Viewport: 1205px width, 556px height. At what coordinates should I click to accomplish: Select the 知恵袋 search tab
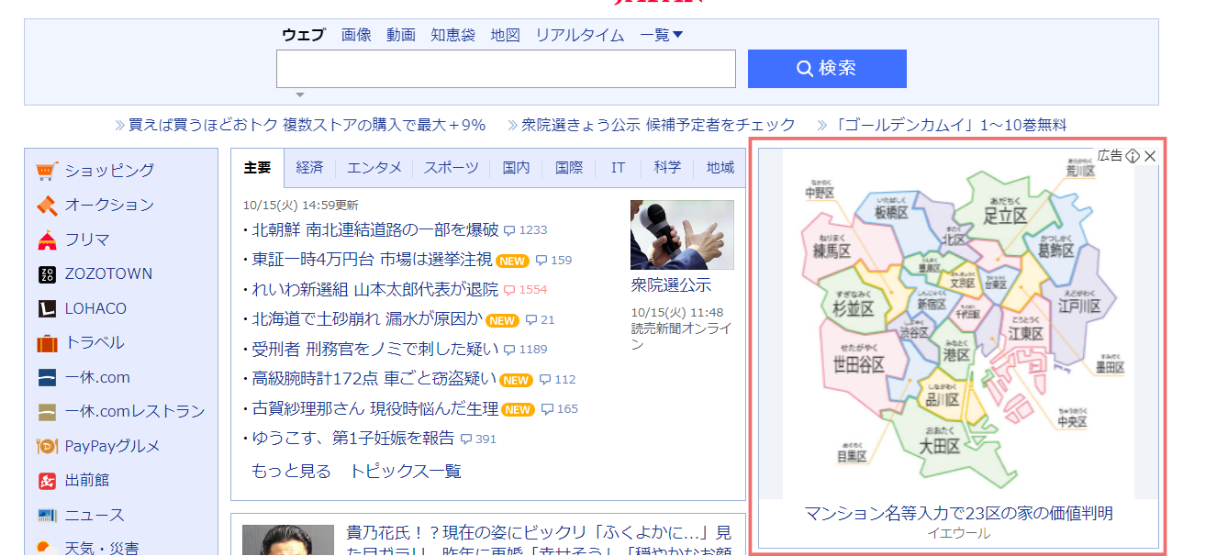pos(453,35)
